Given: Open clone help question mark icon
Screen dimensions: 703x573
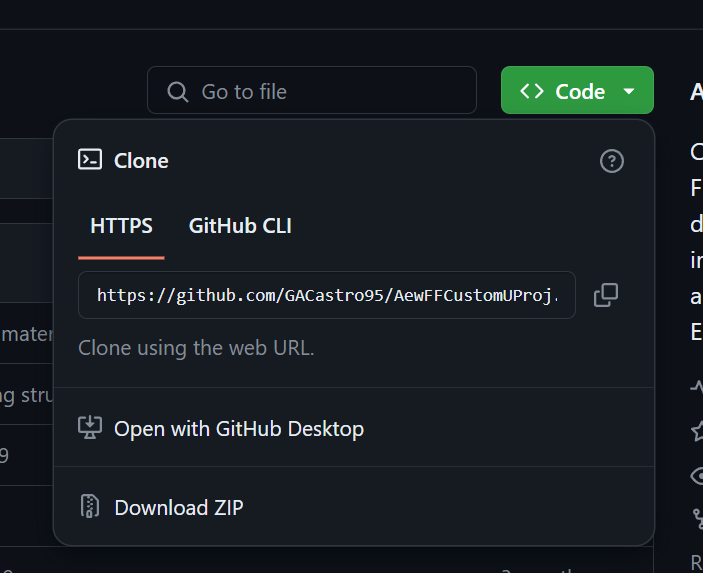Looking at the screenshot, I should pos(612,161).
